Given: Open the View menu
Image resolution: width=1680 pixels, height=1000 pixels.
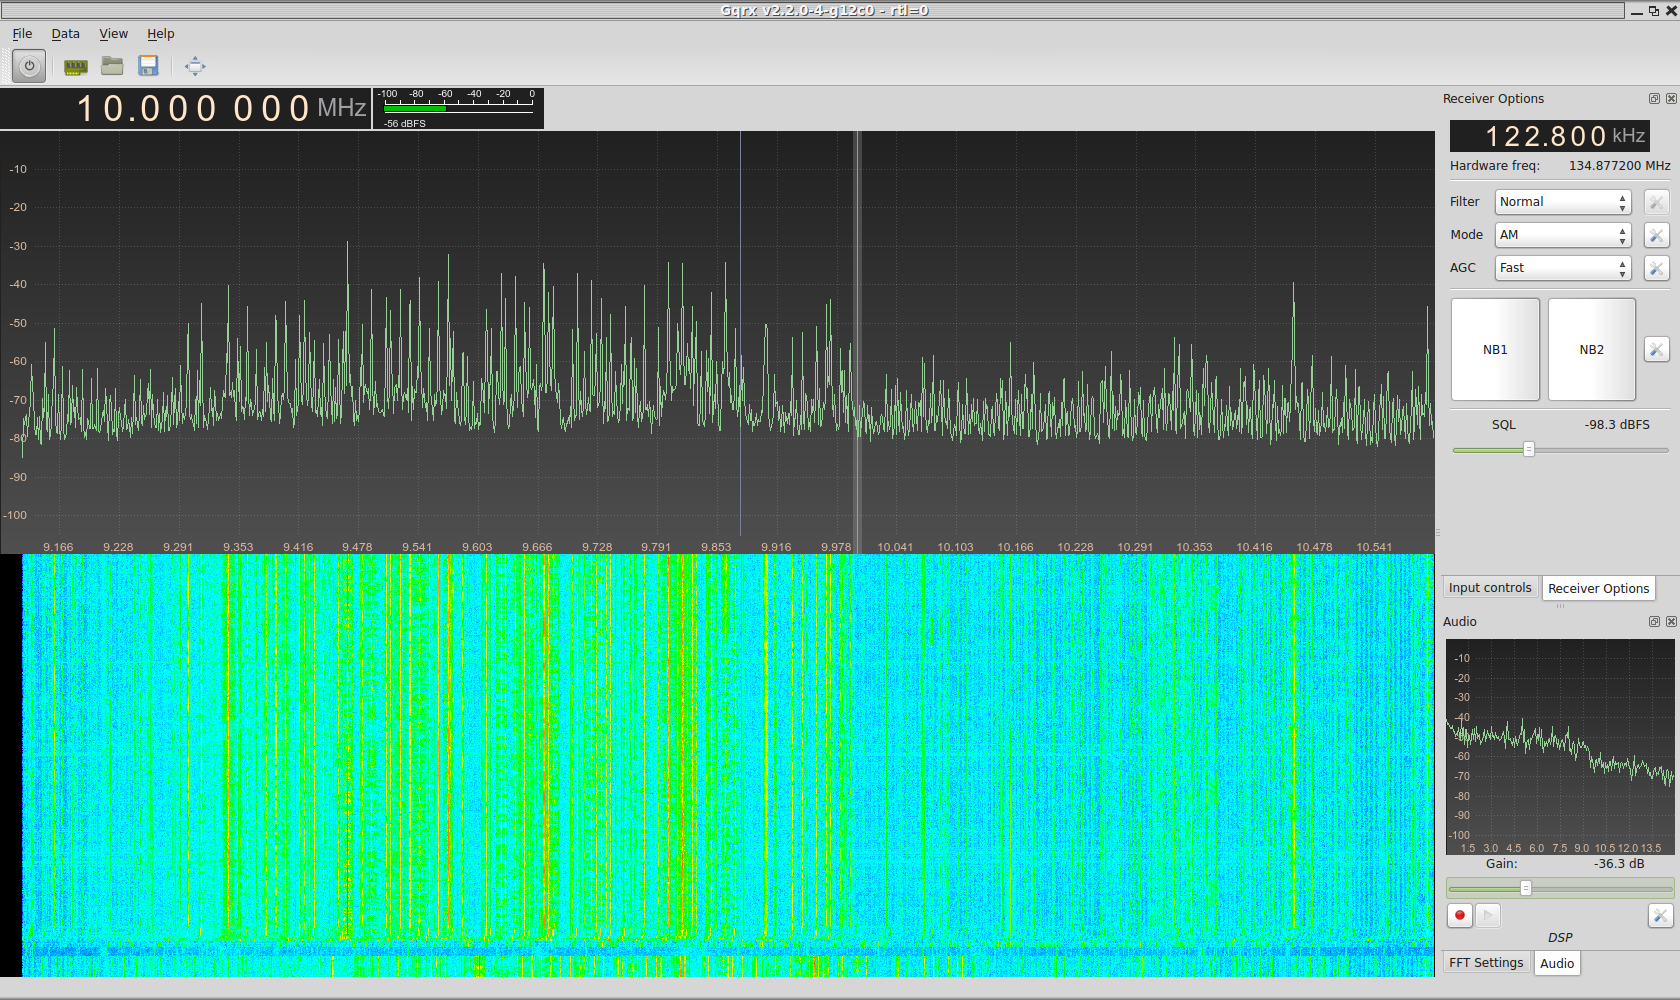Looking at the screenshot, I should 113,34.
